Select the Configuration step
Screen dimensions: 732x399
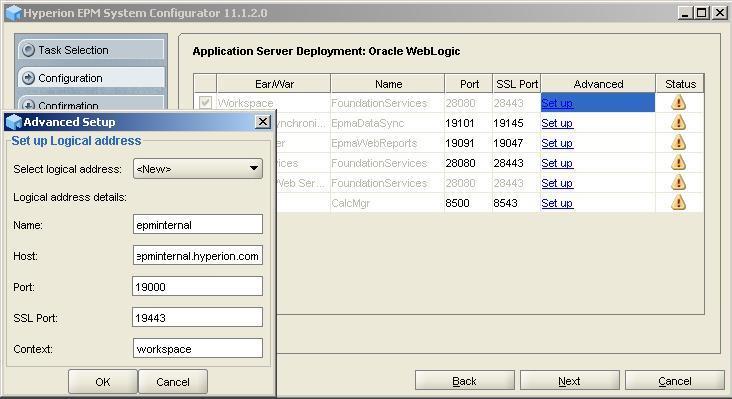point(91,78)
